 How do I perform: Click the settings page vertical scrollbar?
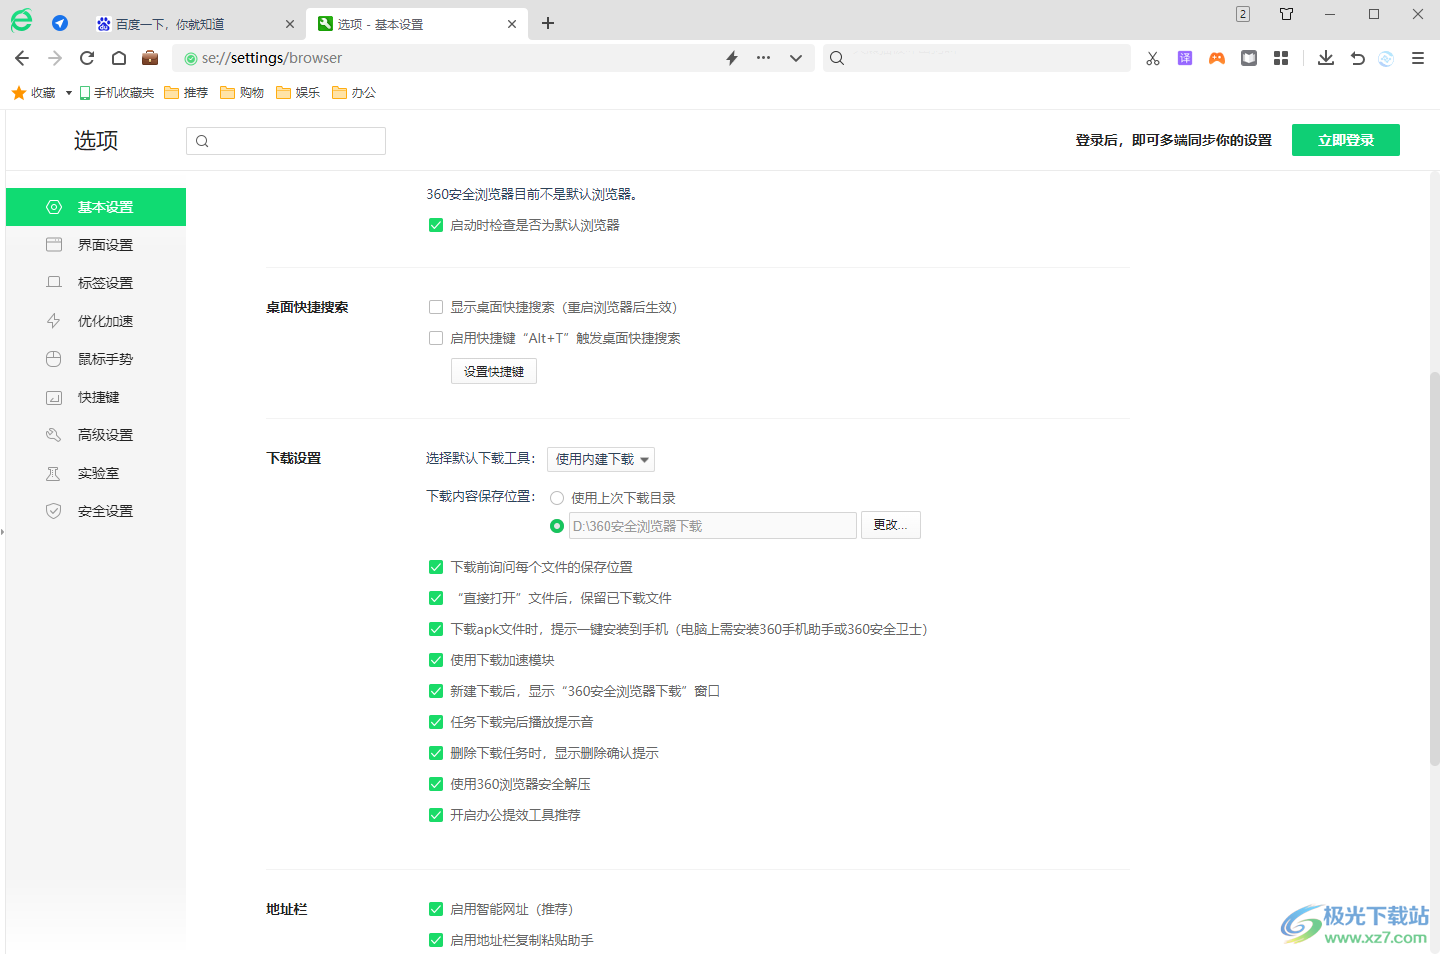pos(1434,568)
